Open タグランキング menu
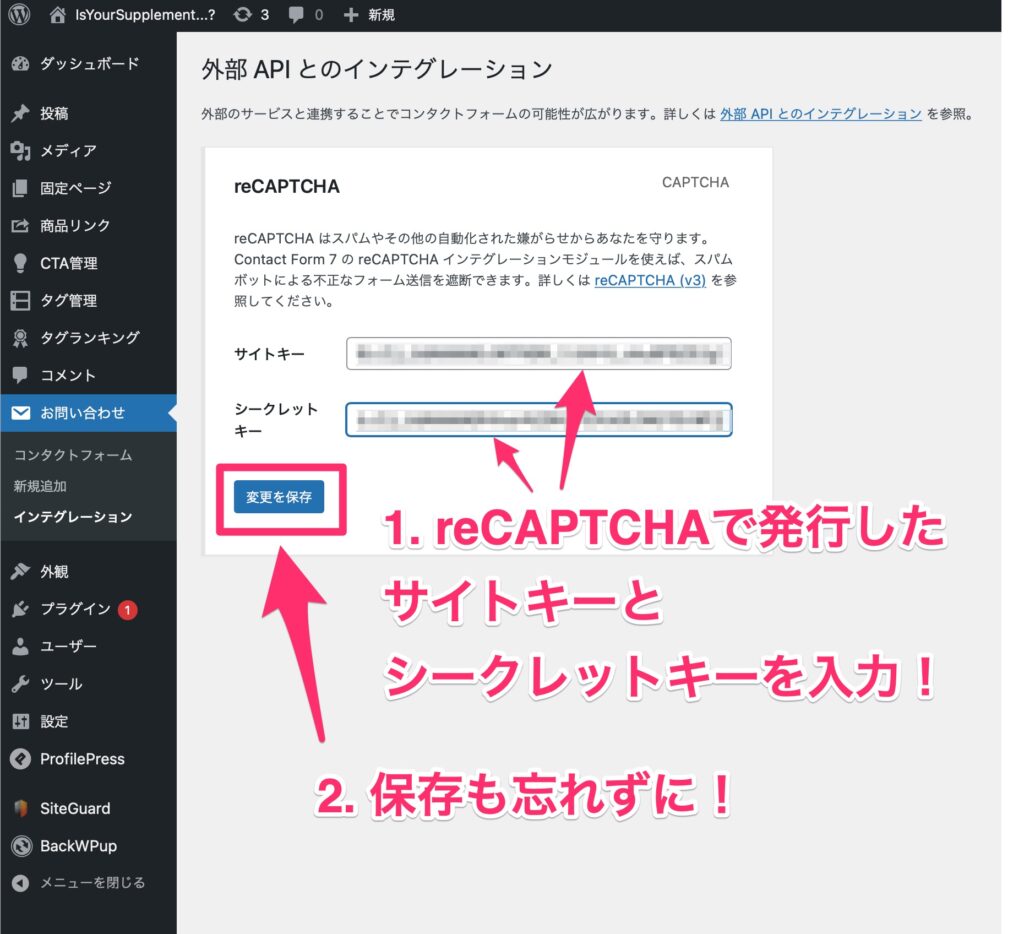The image size is (1024, 934). (x=89, y=338)
